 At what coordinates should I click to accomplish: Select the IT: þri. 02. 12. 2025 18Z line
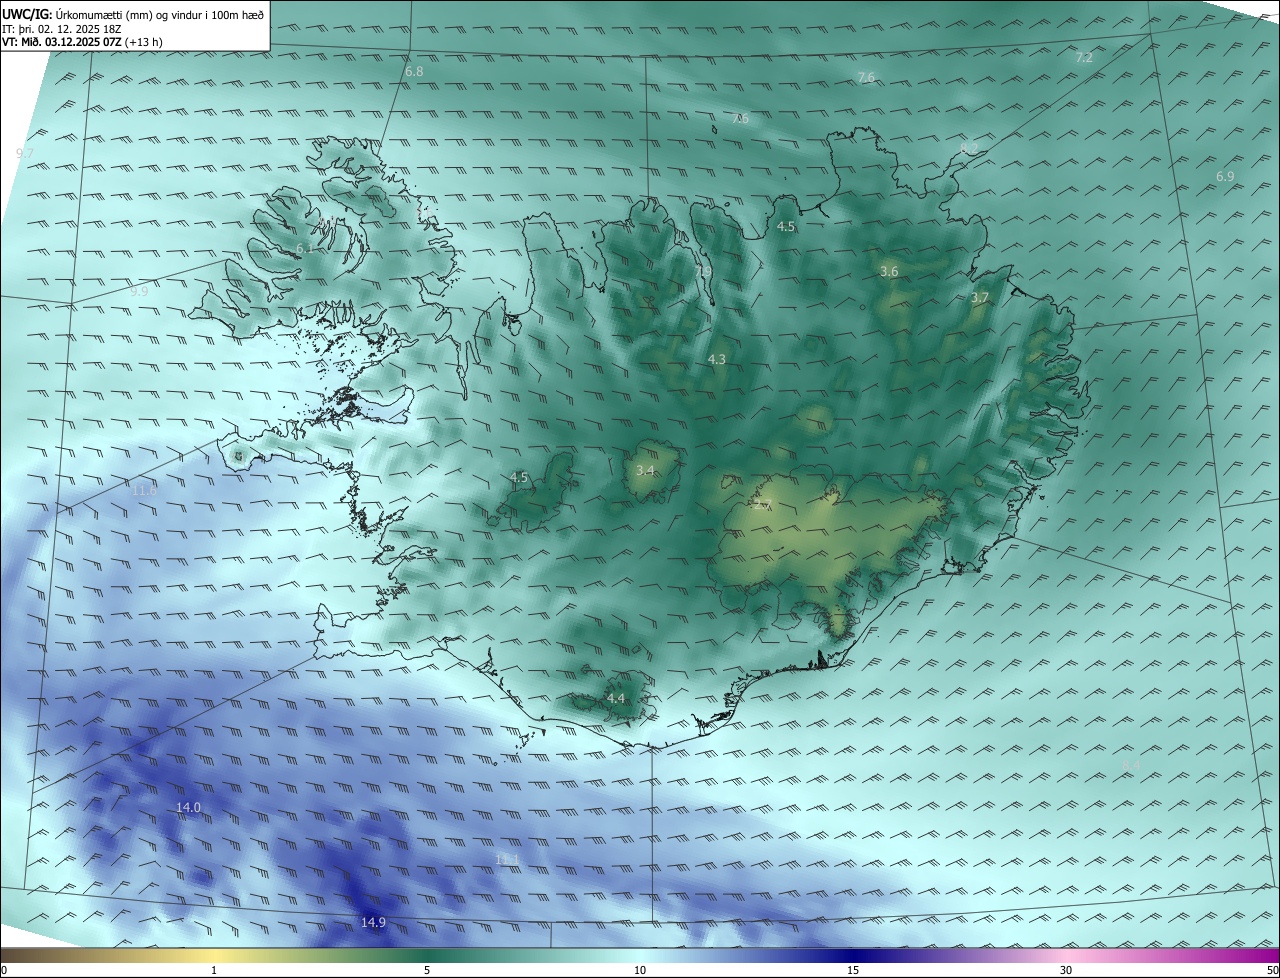coord(64,30)
